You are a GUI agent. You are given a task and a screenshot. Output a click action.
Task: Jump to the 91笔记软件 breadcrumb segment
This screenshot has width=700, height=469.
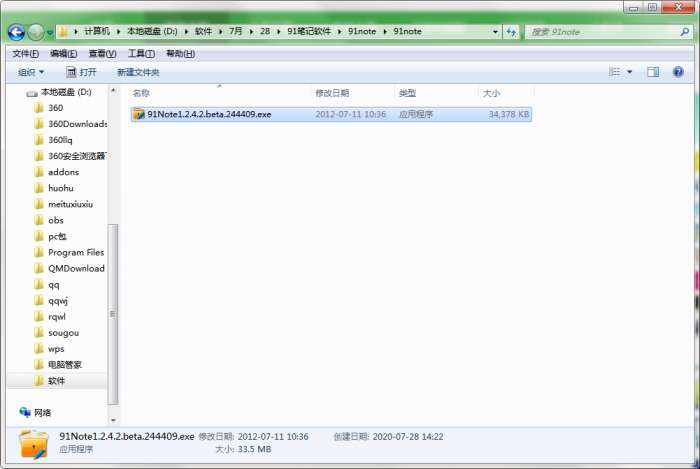(309, 31)
